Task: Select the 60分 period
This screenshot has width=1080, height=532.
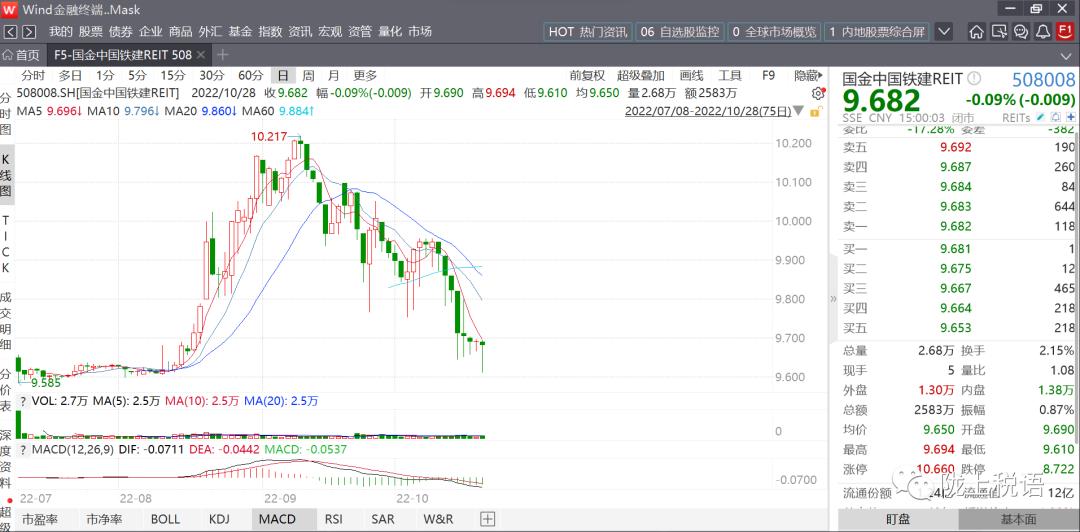Action: (251, 76)
